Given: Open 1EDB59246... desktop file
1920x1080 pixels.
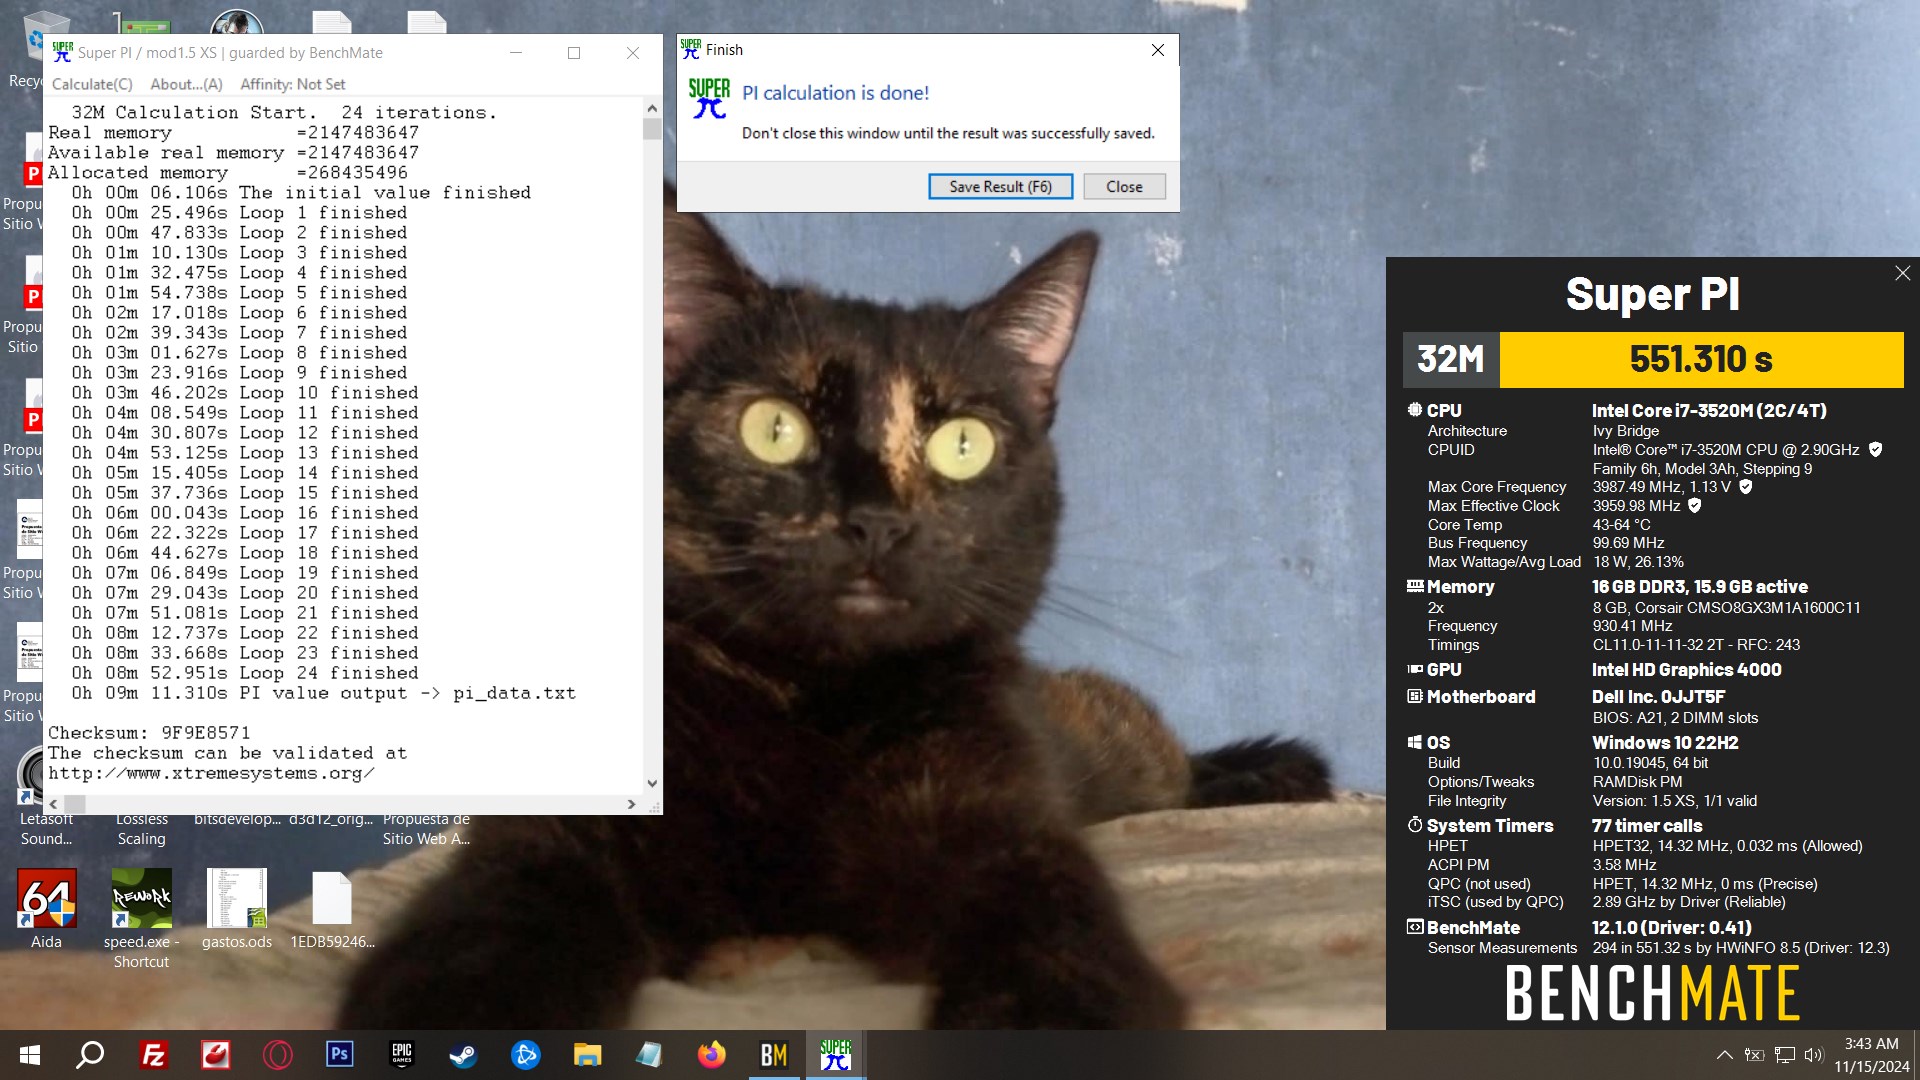Looking at the screenshot, I should pyautogui.click(x=332, y=910).
